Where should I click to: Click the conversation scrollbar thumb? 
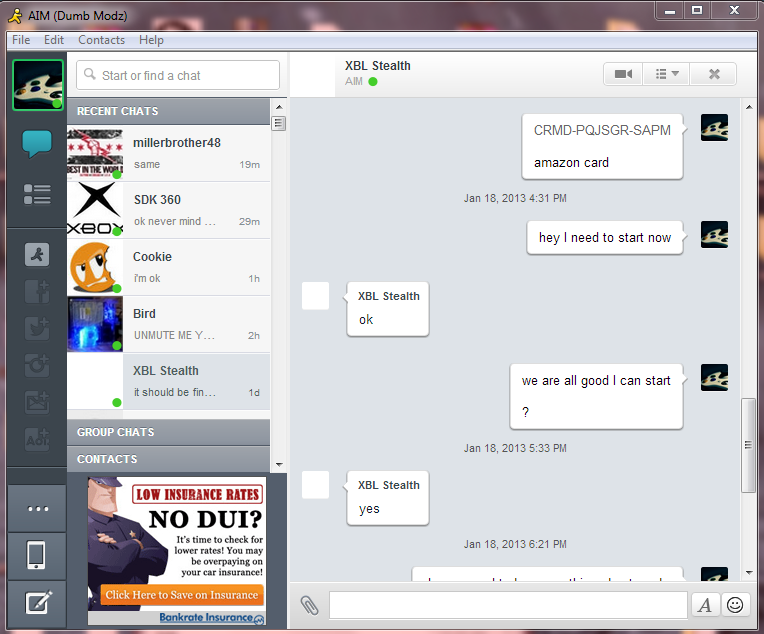[x=748, y=445]
